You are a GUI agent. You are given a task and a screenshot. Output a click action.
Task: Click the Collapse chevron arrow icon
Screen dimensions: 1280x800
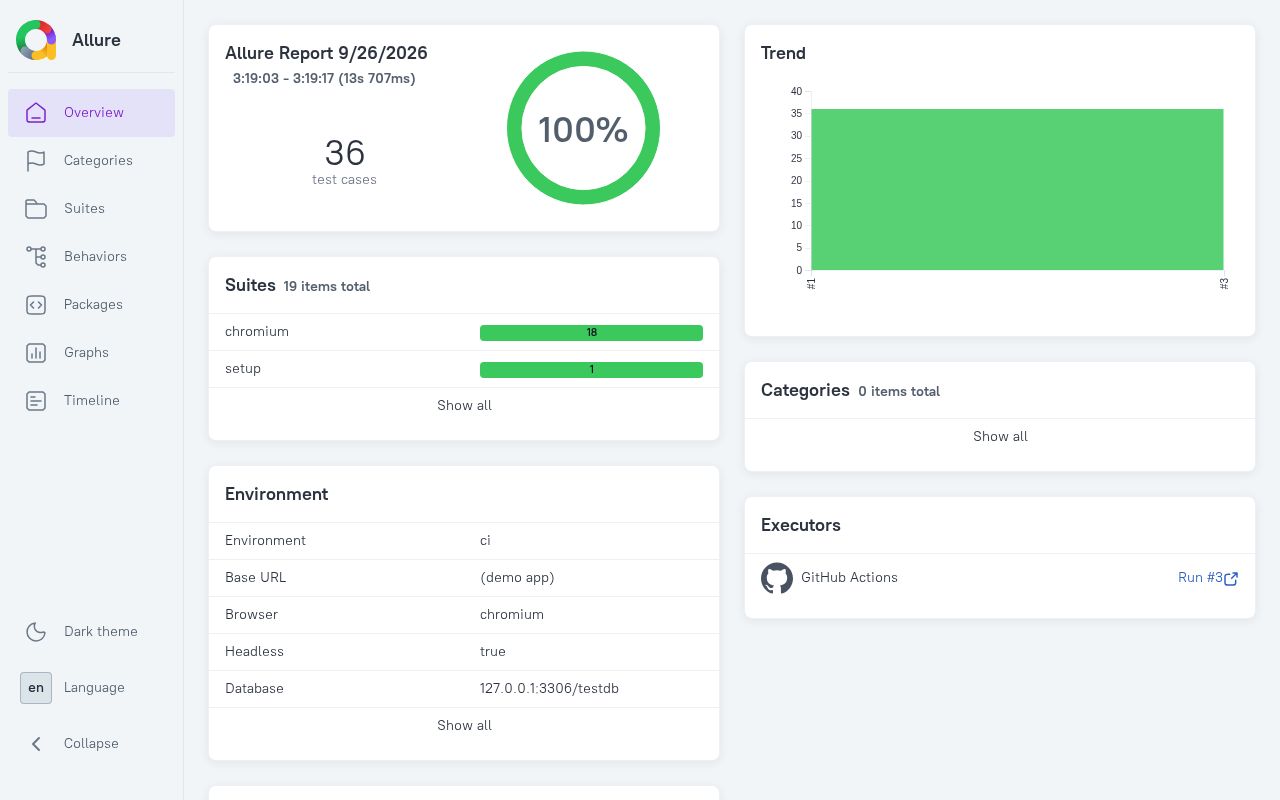pos(36,744)
